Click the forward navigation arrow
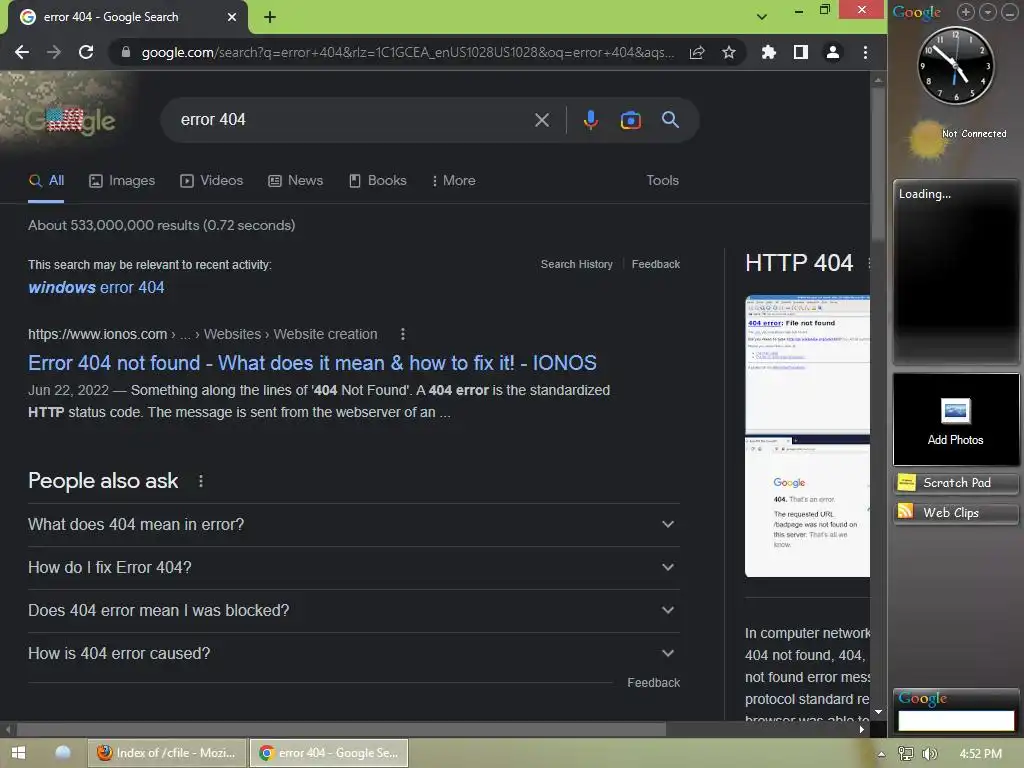1024x768 pixels. [x=54, y=52]
